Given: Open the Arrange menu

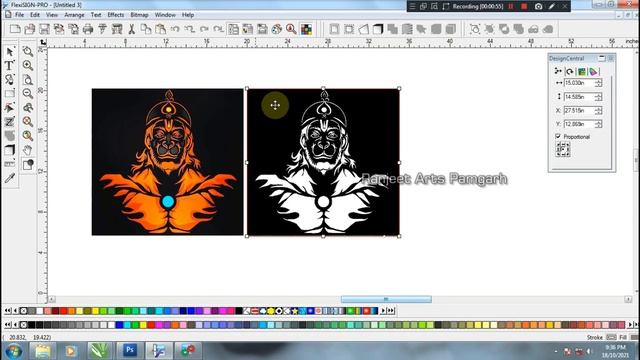Looking at the screenshot, I should coord(74,15).
